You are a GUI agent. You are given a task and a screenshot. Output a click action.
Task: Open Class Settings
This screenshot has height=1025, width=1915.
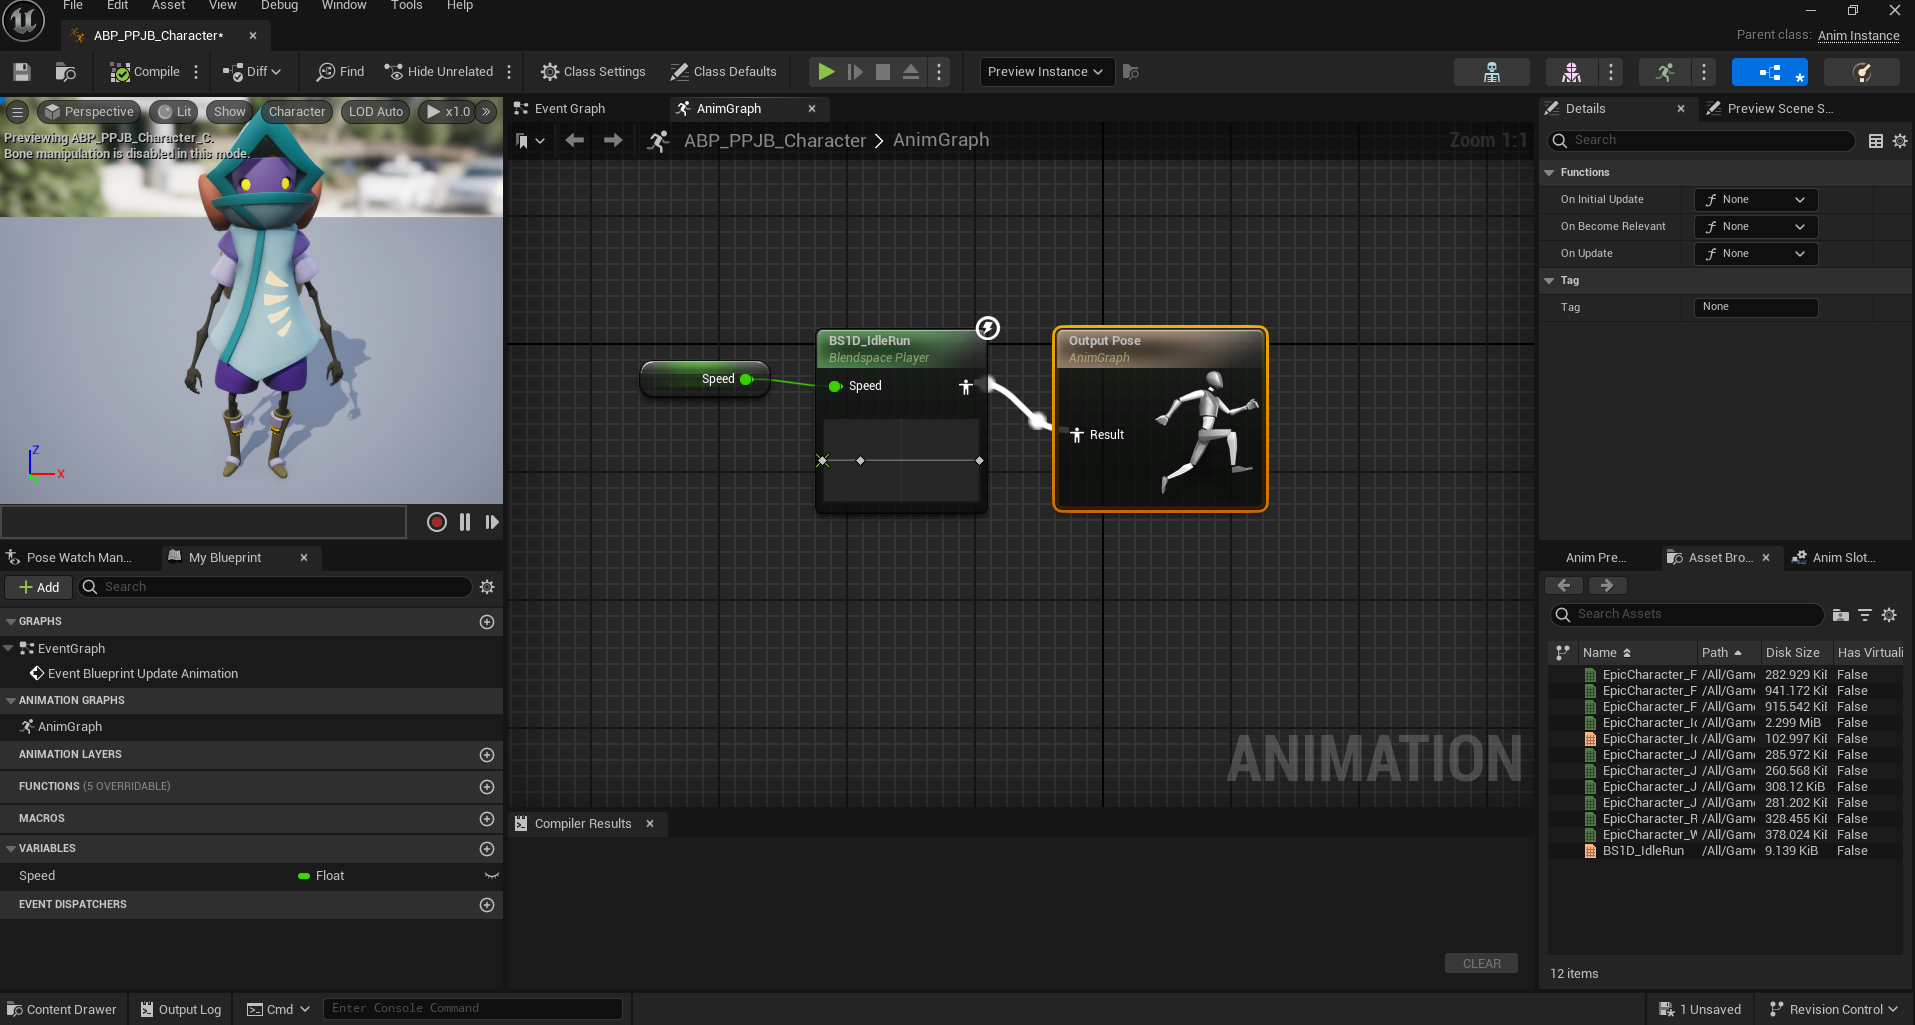593,72
